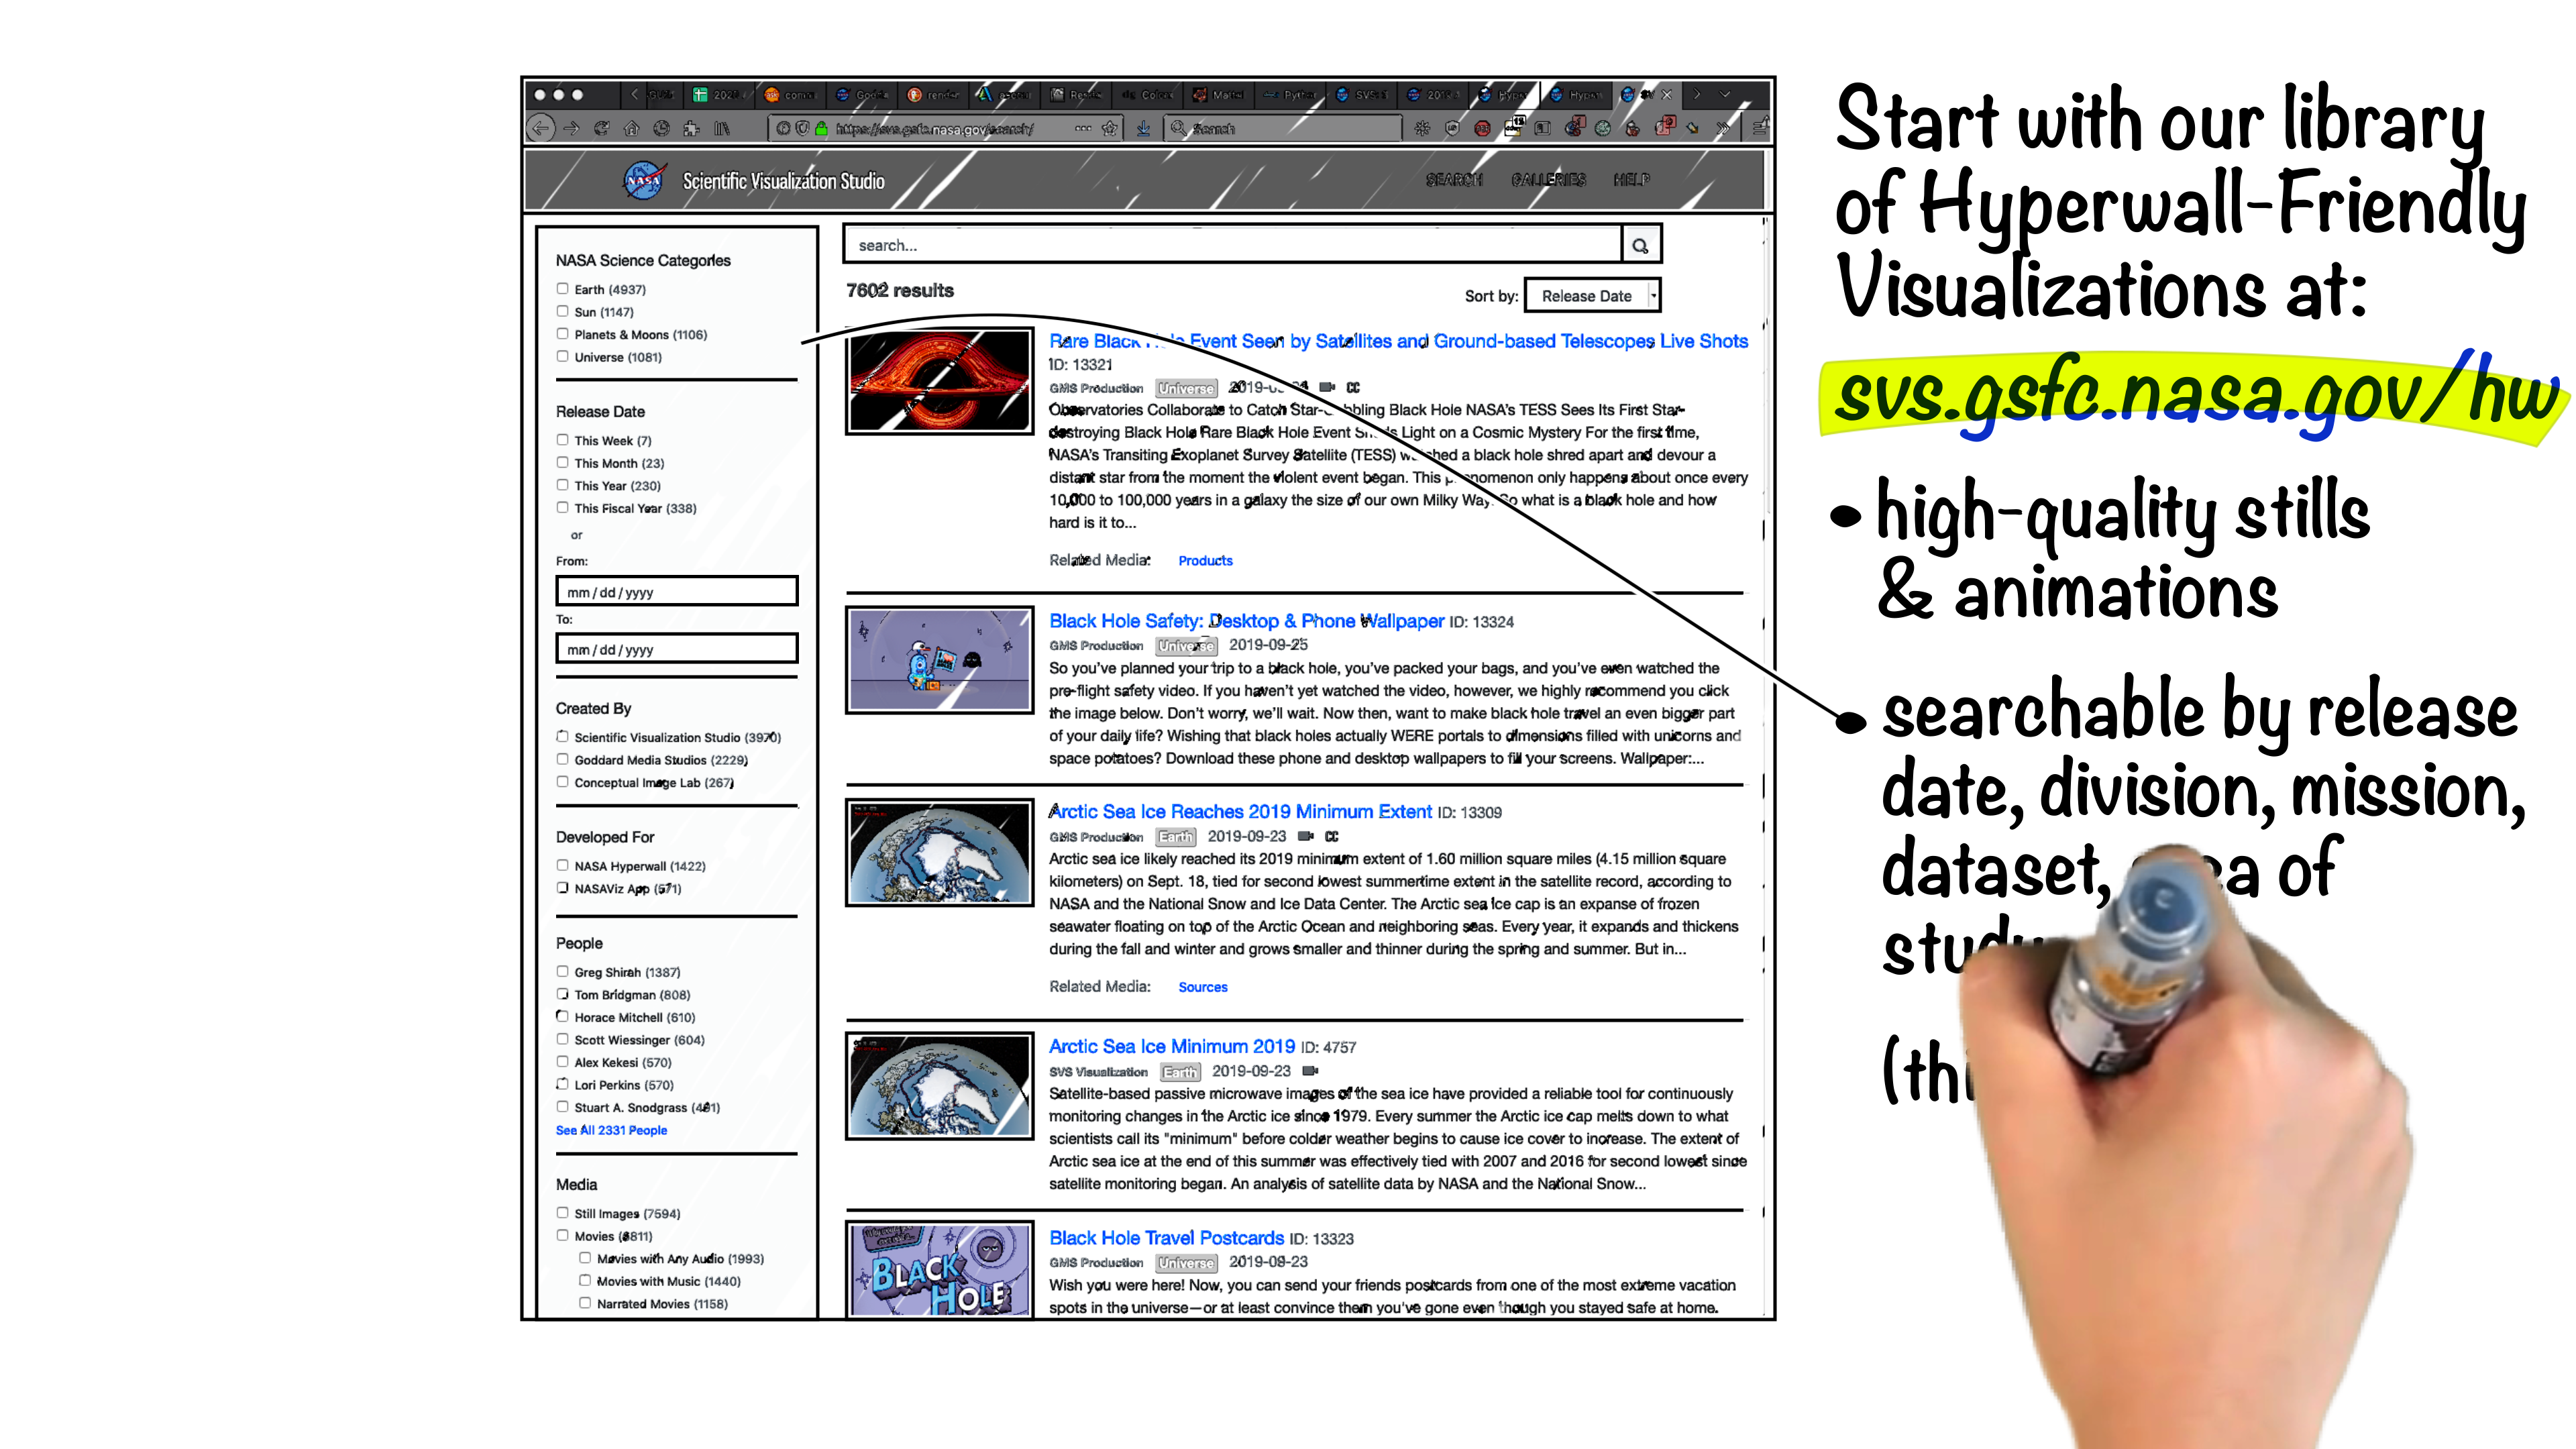Bookmark this page with the star icon
The width and height of the screenshot is (2576, 1449).
click(x=1110, y=128)
